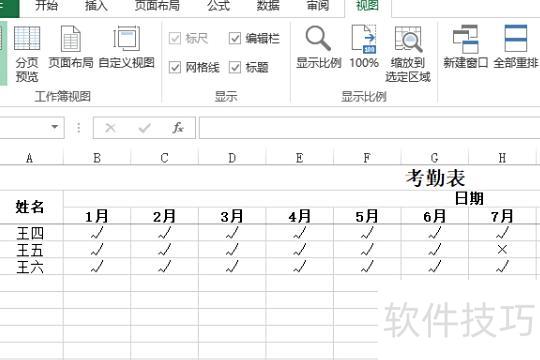Image resolution: width=540 pixels, height=360 pixels.
Task: Toggle the Formula Bar (编辑栏) checkbox
Action: [x=235, y=38]
